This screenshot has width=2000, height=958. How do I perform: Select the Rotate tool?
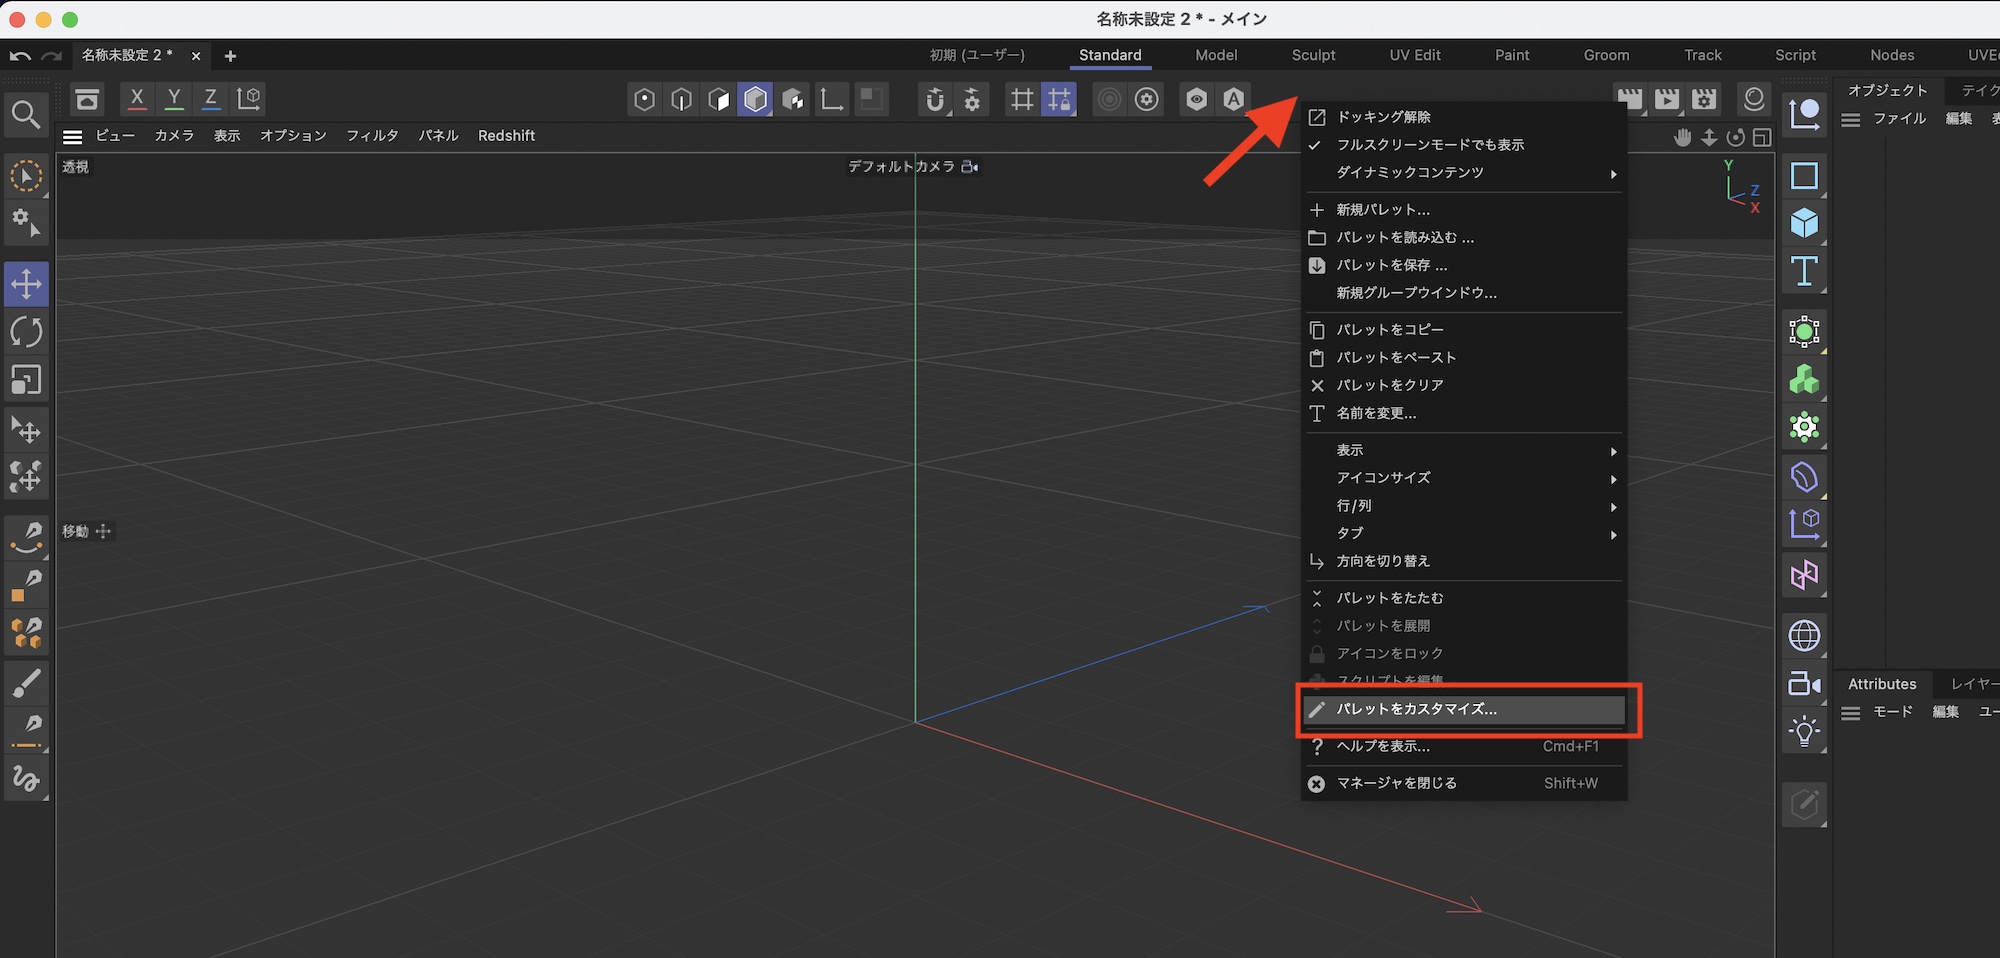(26, 332)
